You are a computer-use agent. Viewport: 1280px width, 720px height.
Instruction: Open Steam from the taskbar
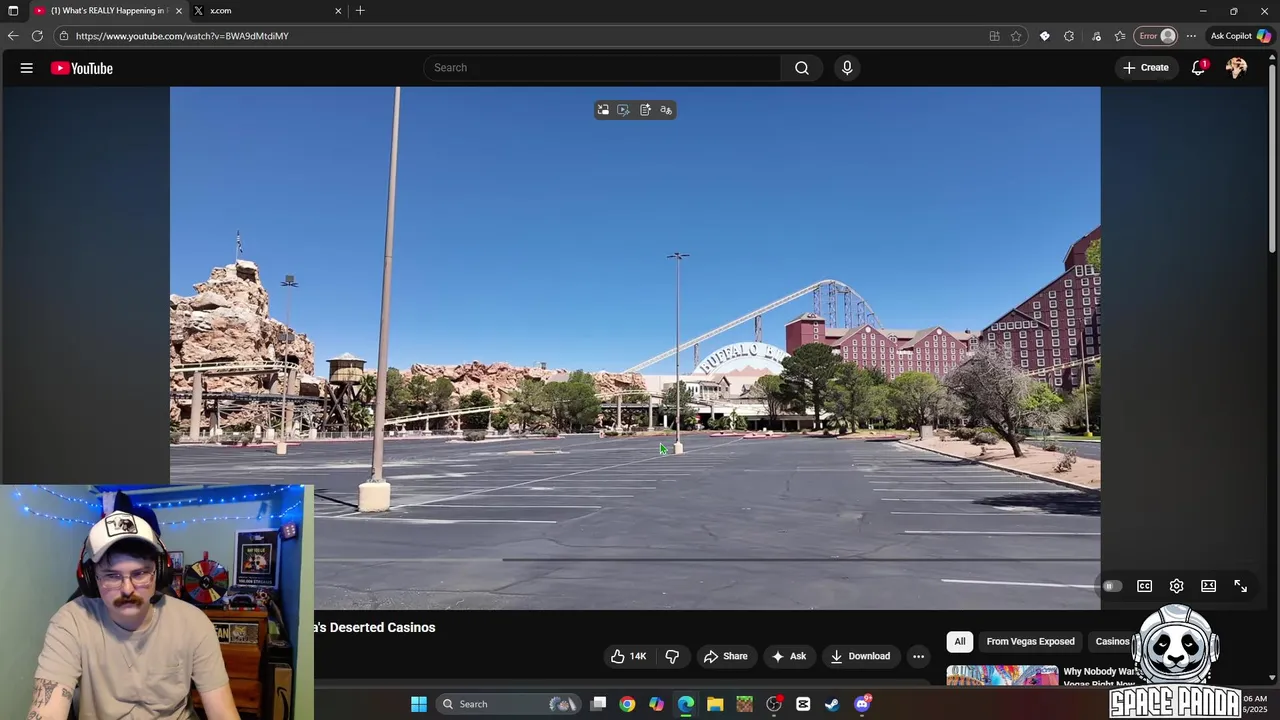click(x=832, y=704)
